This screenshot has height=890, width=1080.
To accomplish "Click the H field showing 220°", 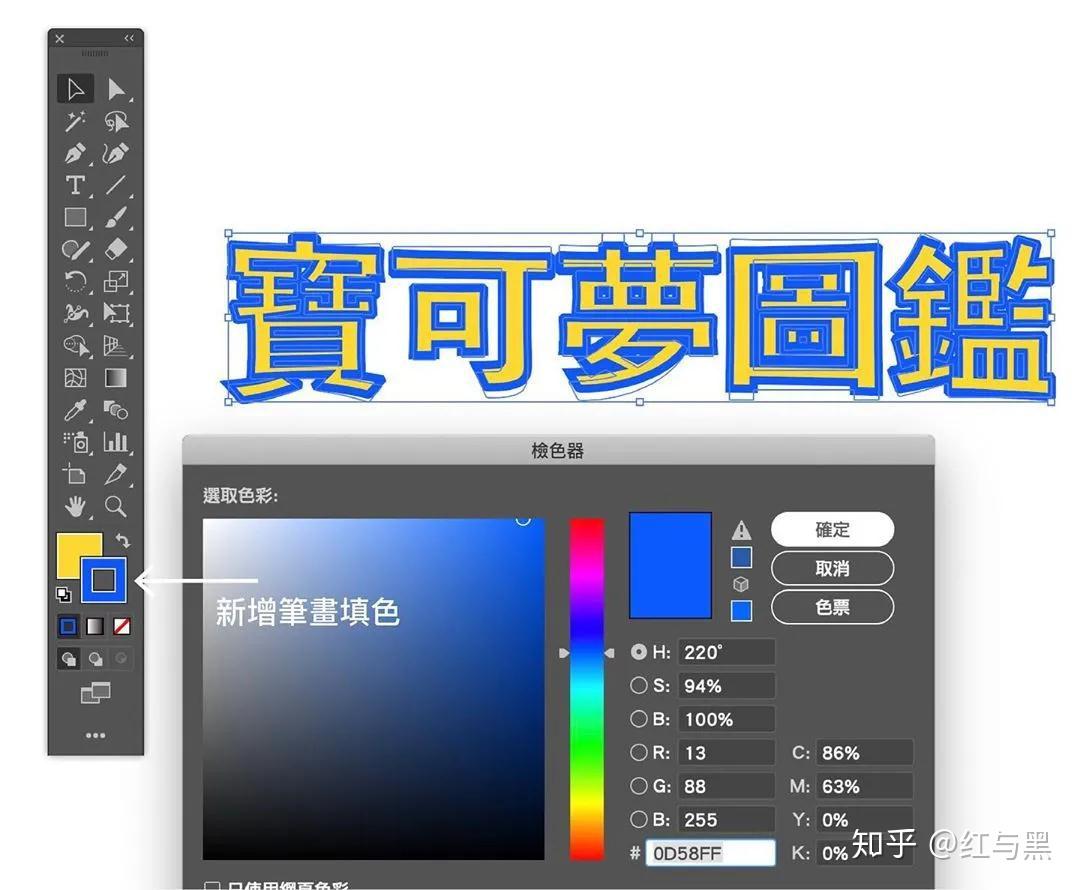I will [727, 652].
